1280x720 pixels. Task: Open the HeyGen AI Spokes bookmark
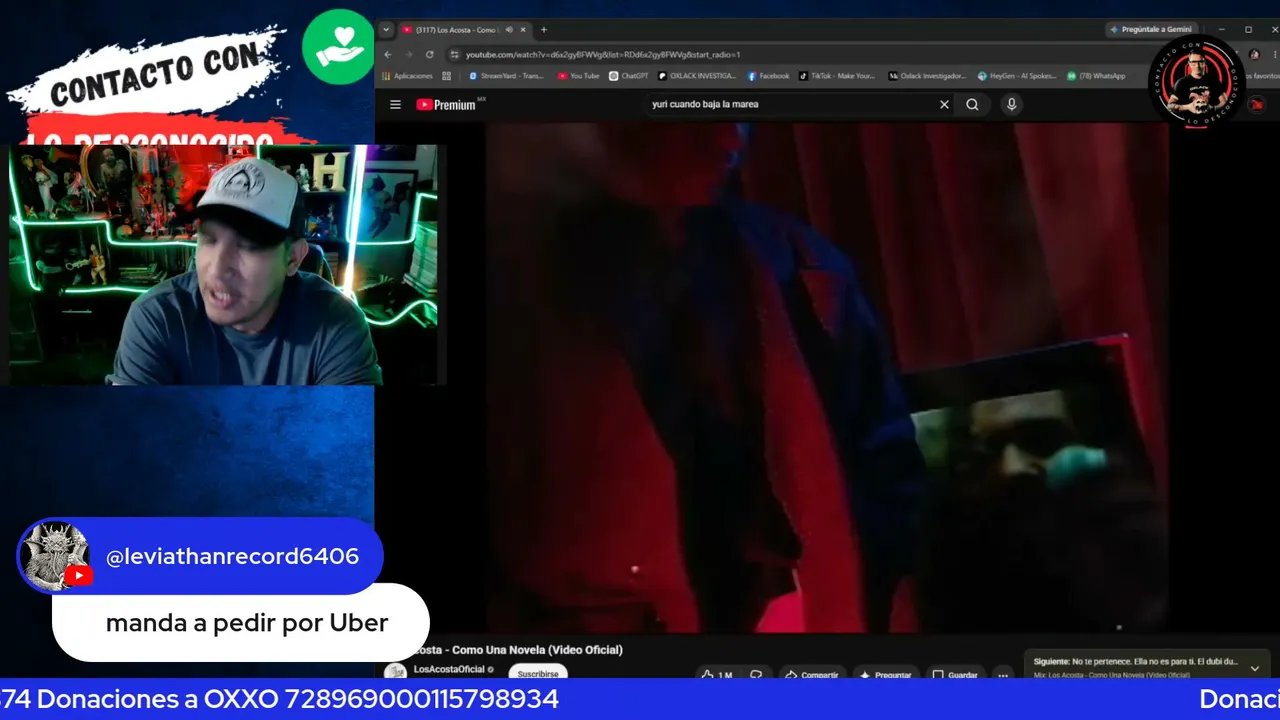coord(1017,76)
